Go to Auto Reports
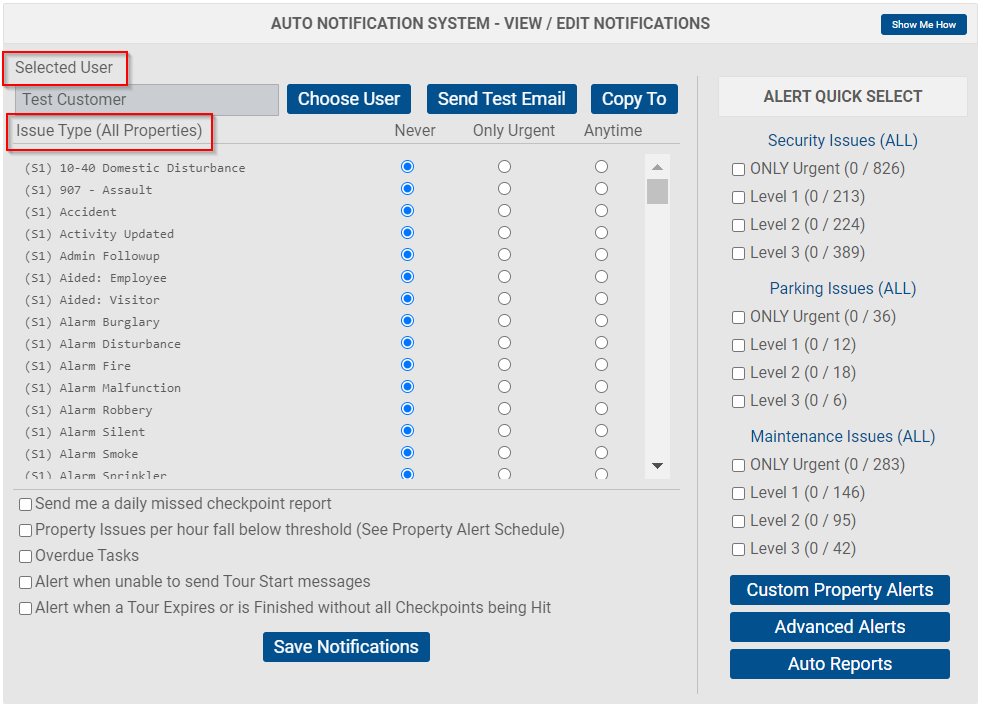This screenshot has width=981, height=707. [x=840, y=664]
